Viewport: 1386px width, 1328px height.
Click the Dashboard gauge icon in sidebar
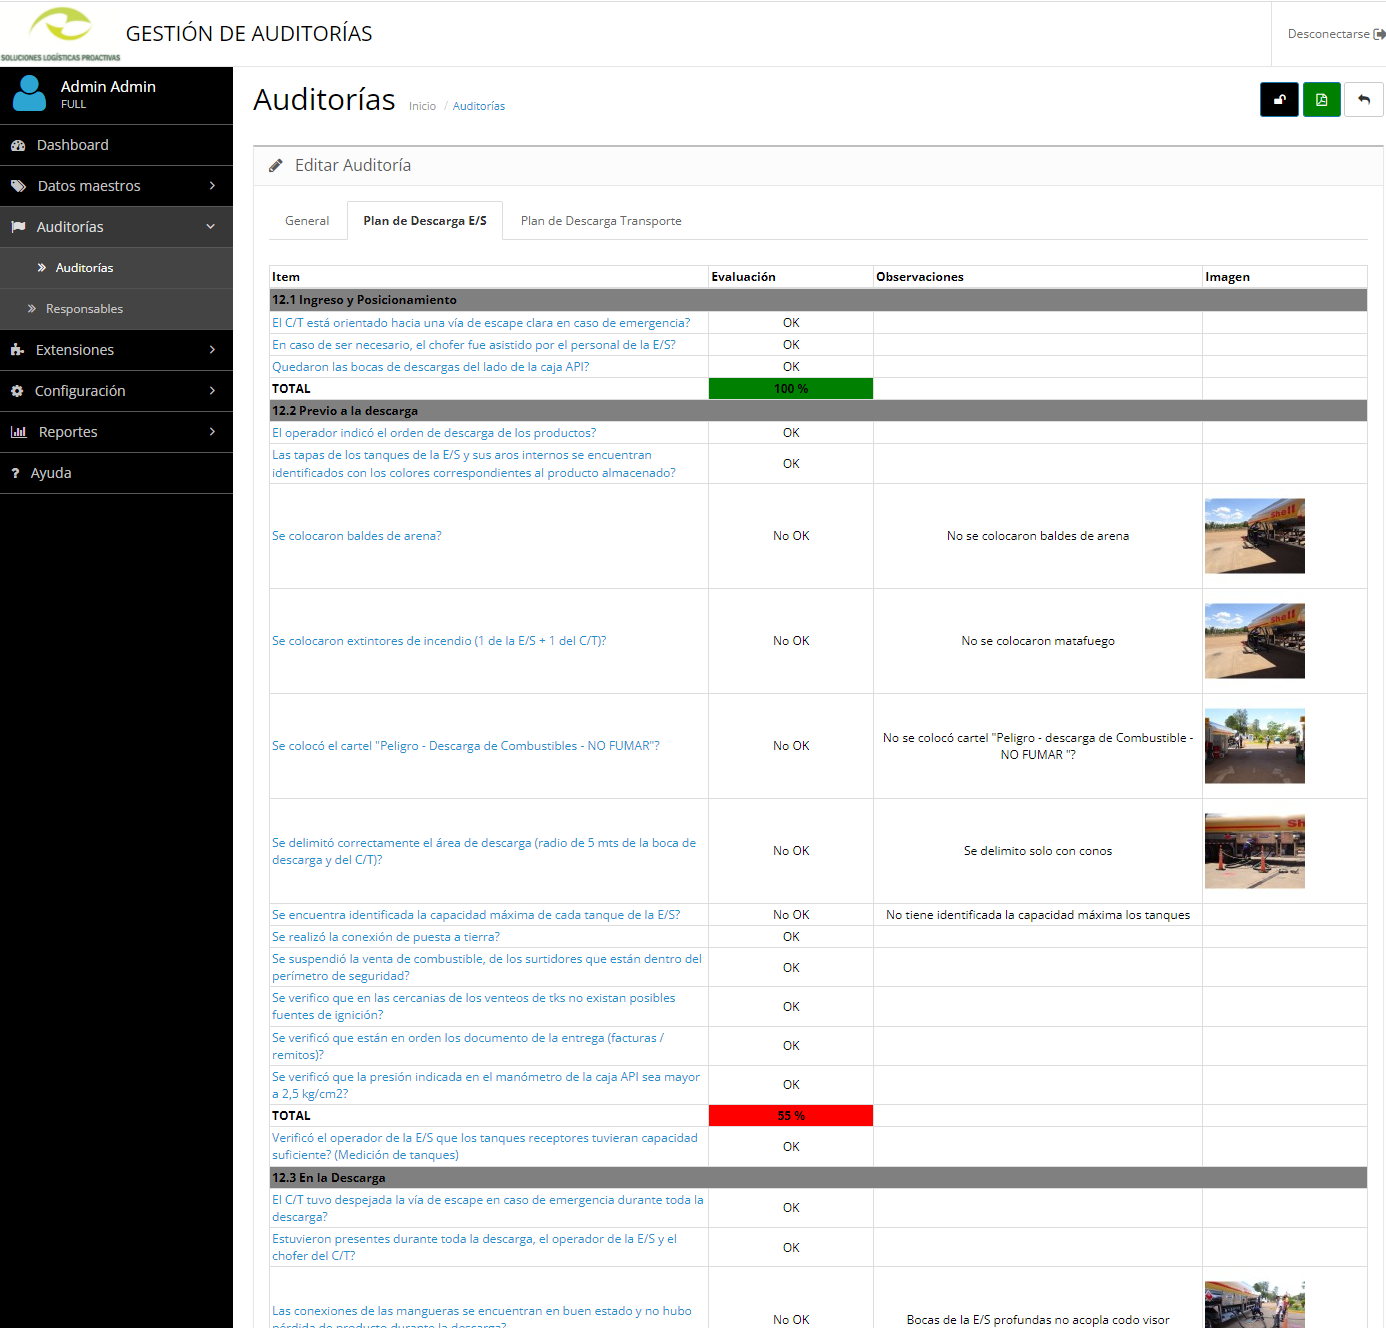pyautogui.click(x=18, y=146)
